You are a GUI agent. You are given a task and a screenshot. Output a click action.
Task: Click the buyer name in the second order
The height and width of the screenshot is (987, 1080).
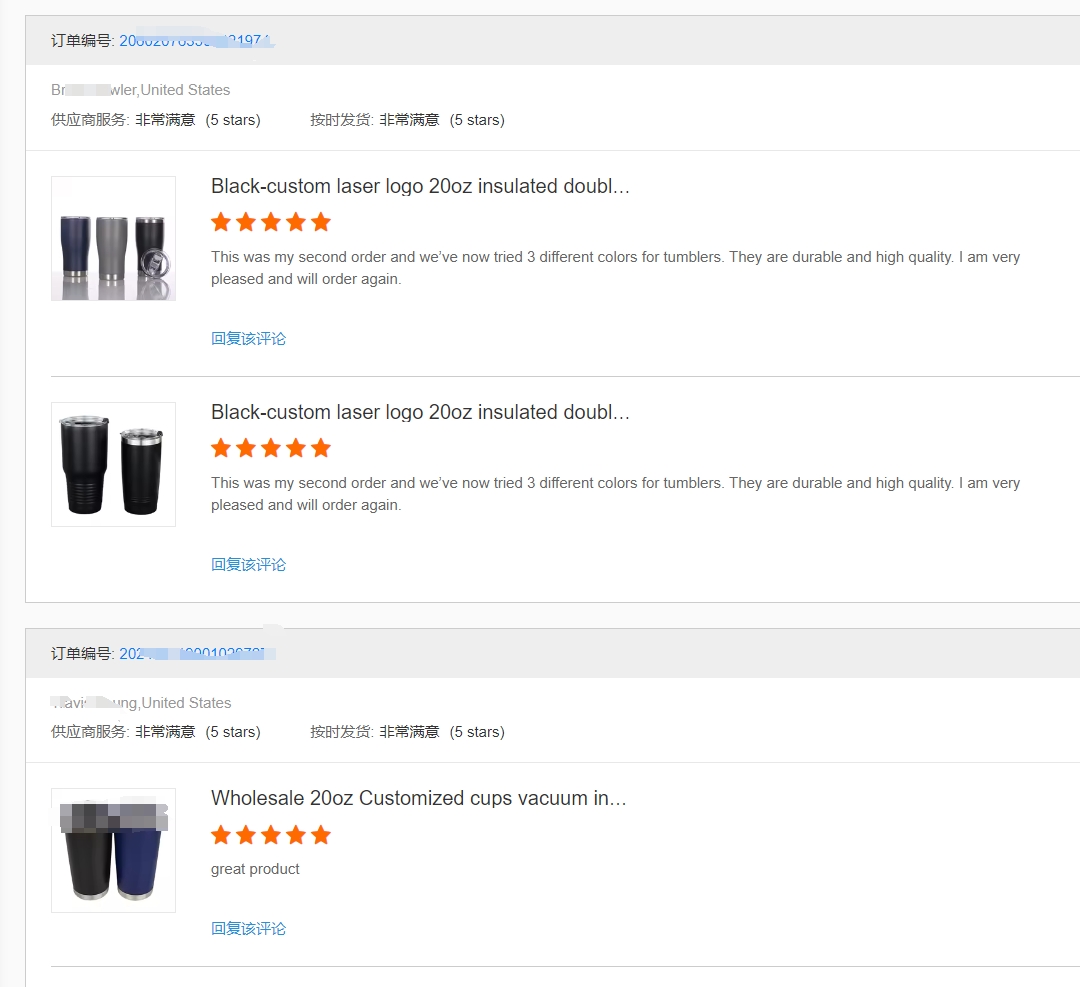click(141, 703)
